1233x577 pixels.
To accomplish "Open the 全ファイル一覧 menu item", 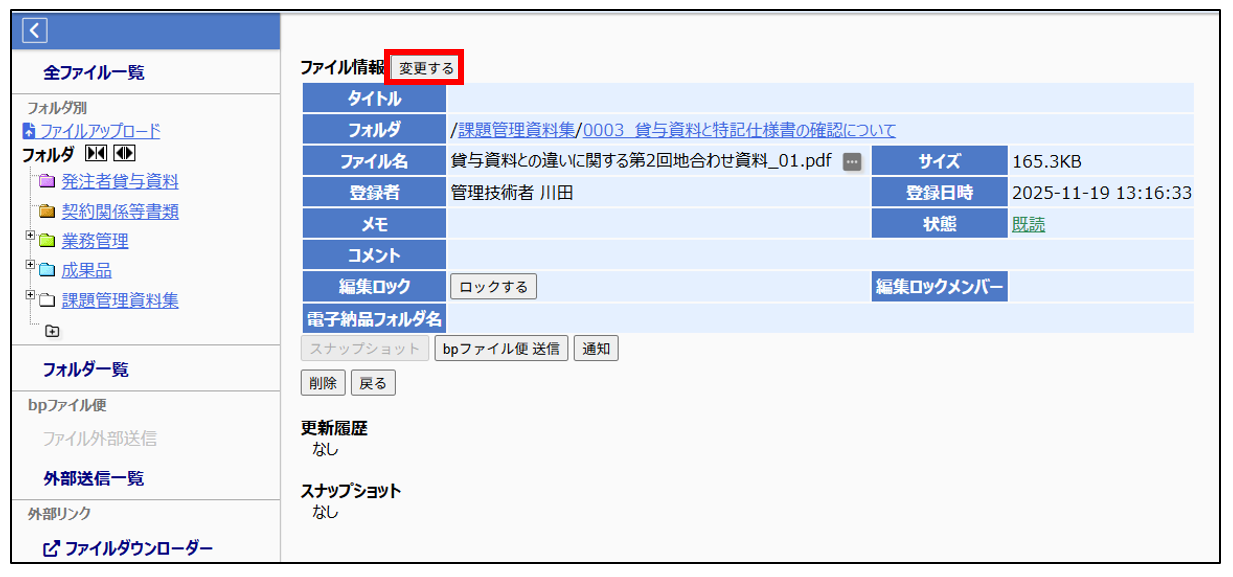I will click(94, 73).
